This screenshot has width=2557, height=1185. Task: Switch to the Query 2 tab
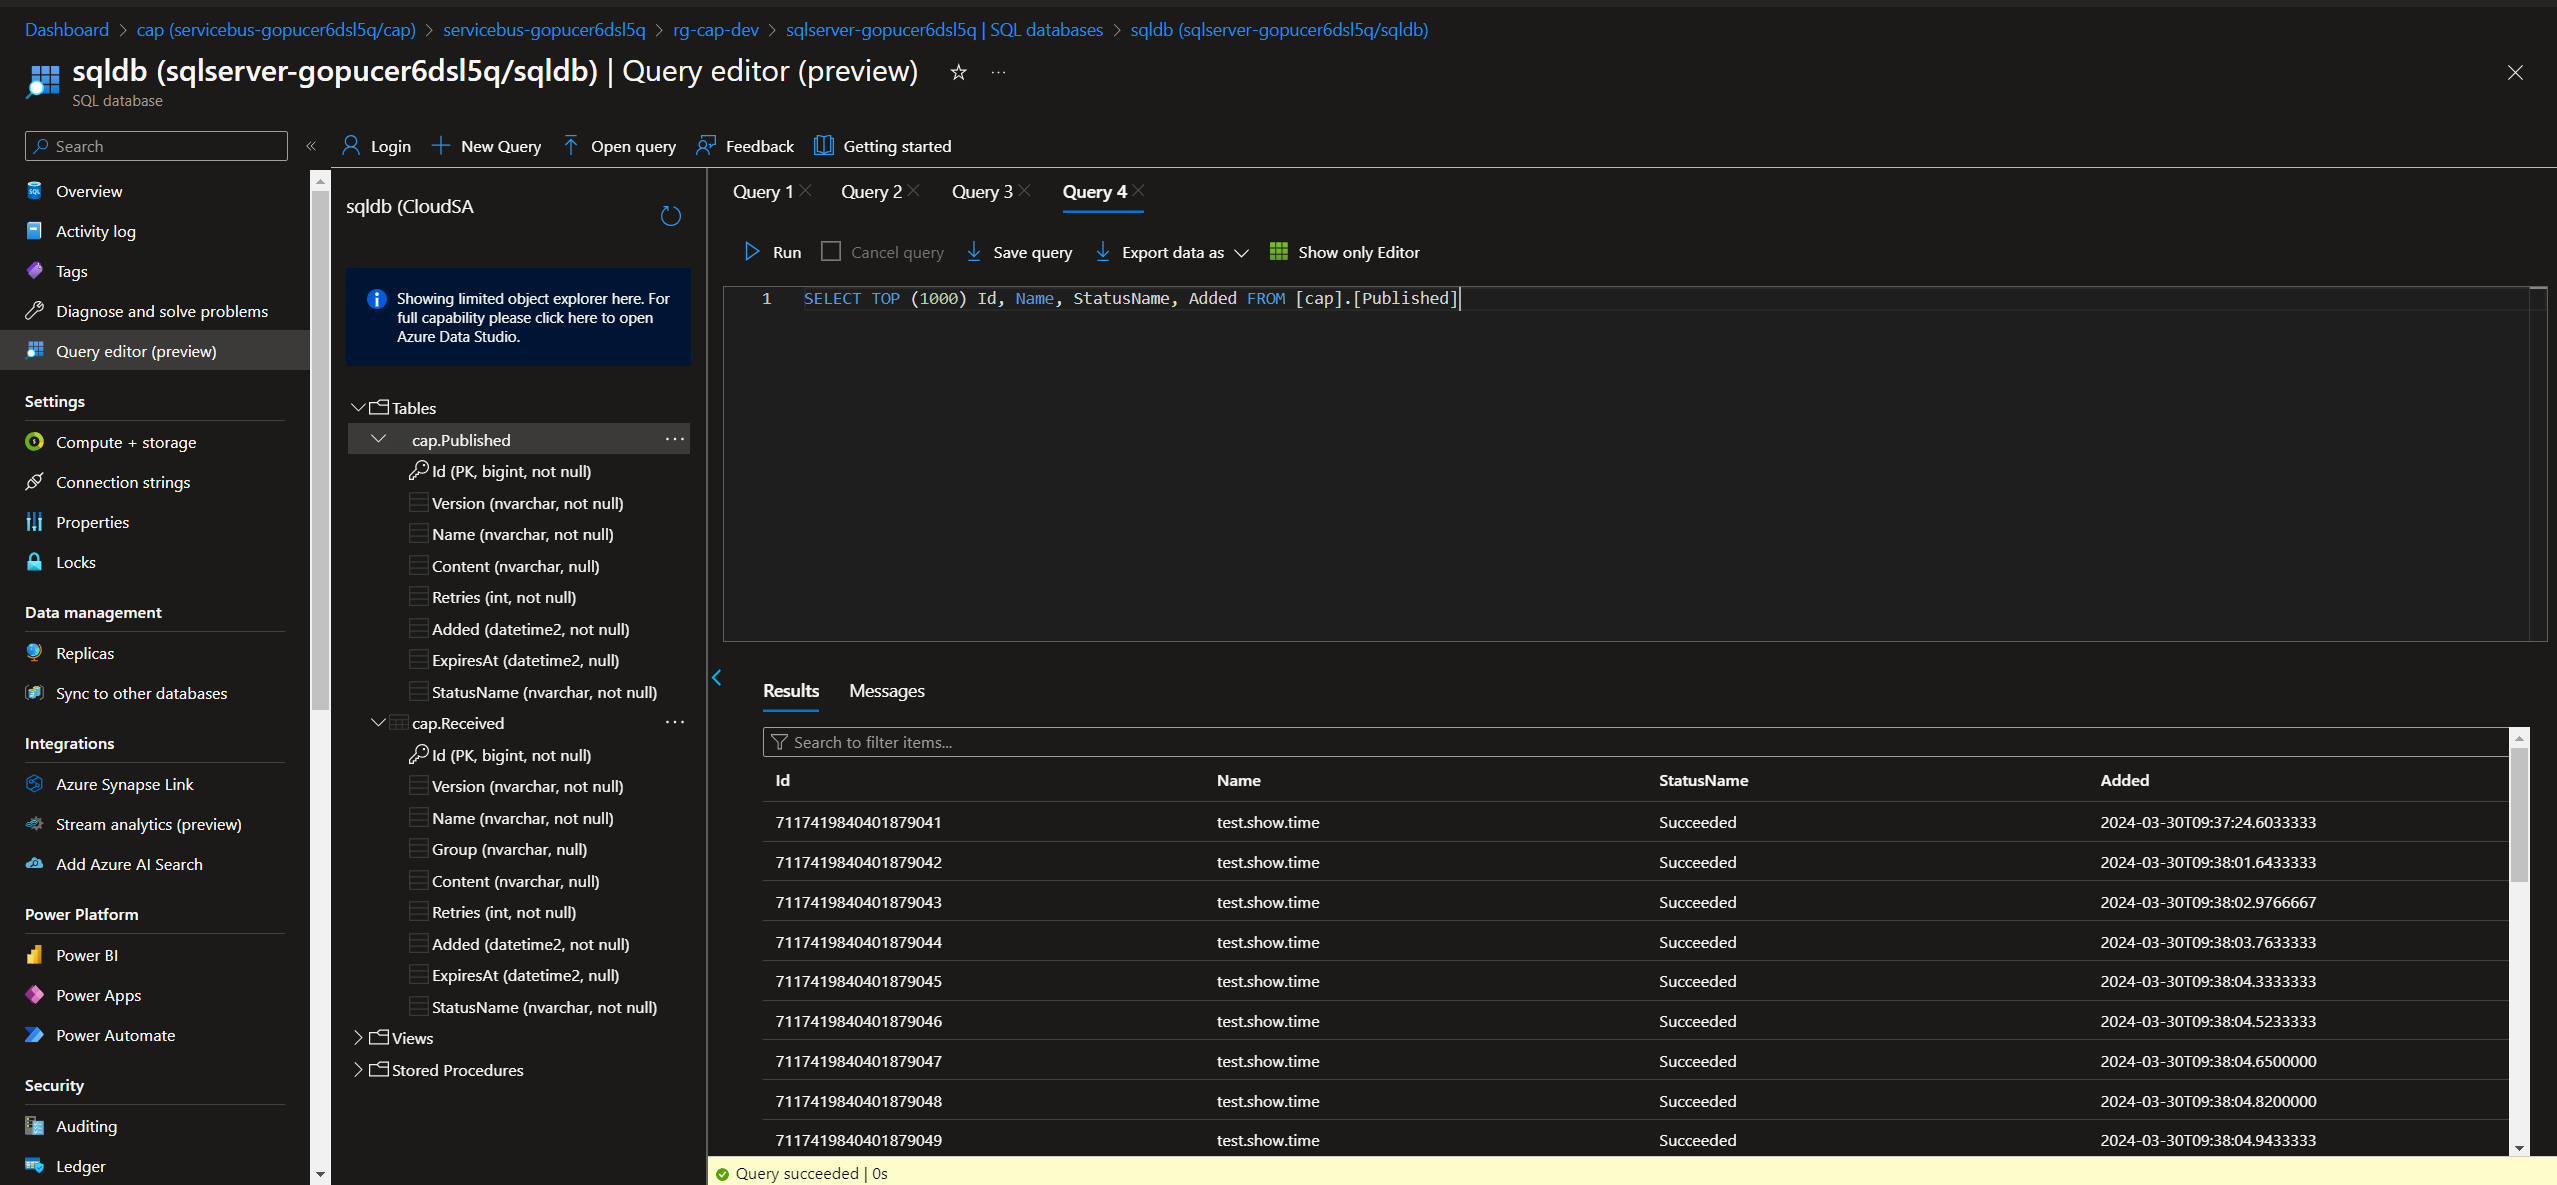tap(871, 192)
